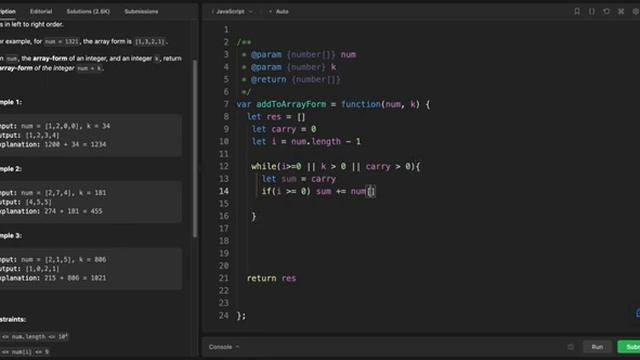Screen dimensions: 640x360
Task: Bookmark the code with the bookmark icon
Action: pos(577,11)
